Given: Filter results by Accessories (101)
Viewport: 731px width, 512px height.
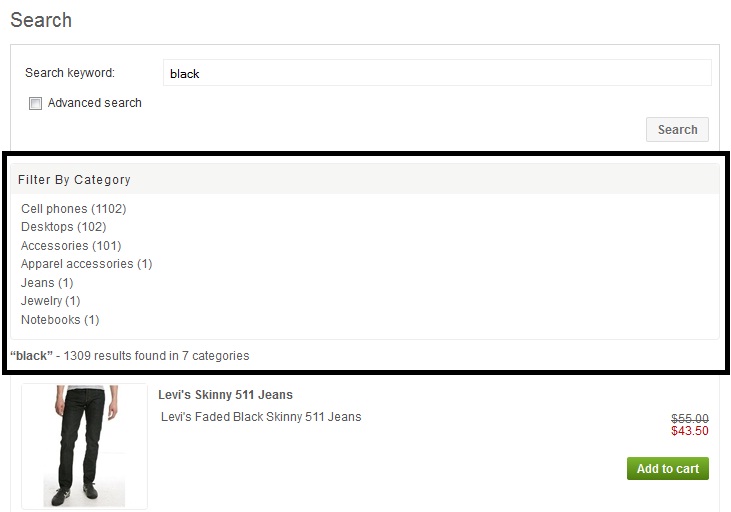Looking at the screenshot, I should tap(71, 245).
